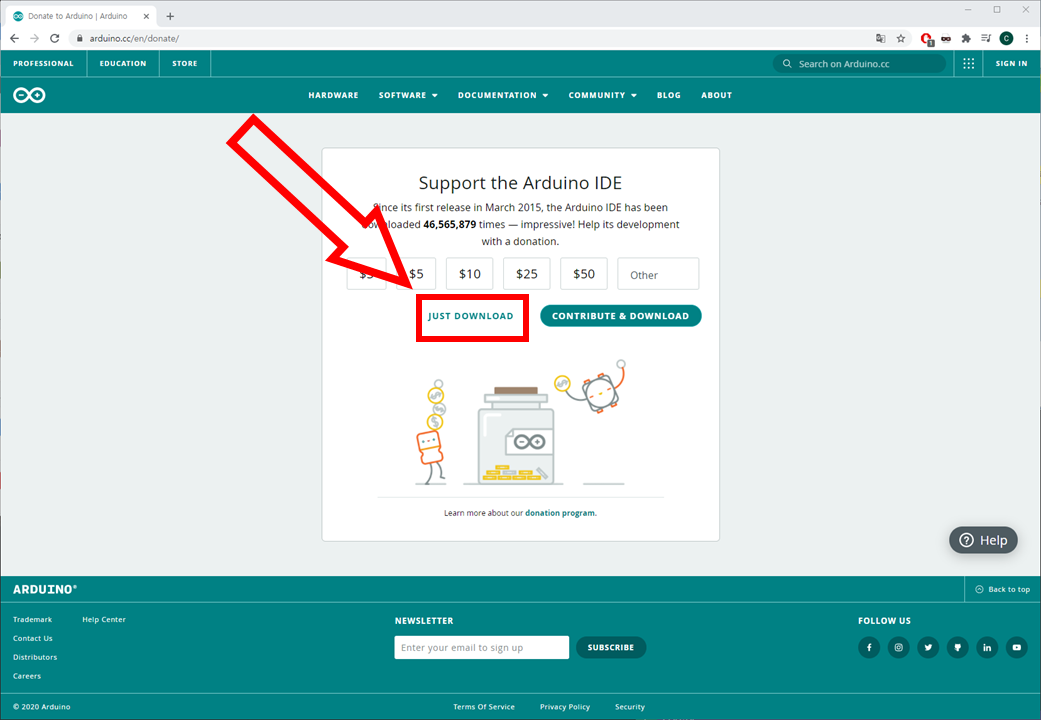Open a new browser tab
This screenshot has height=720, width=1041.
coord(170,16)
